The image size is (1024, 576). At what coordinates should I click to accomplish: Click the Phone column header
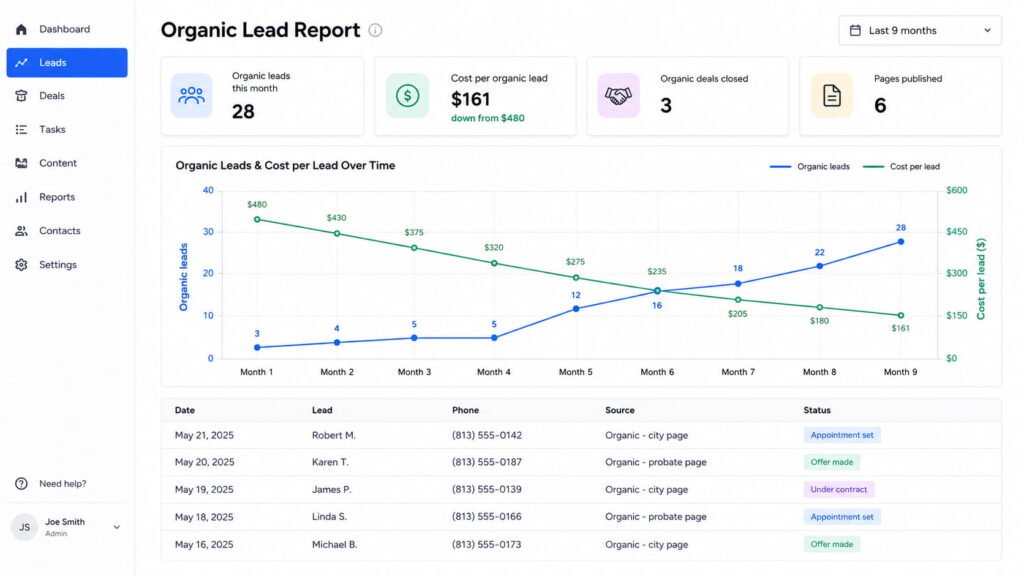(466, 410)
